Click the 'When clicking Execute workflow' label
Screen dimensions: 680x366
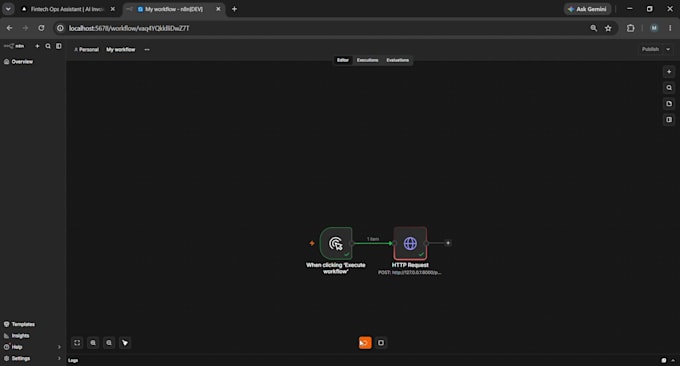click(x=336, y=268)
